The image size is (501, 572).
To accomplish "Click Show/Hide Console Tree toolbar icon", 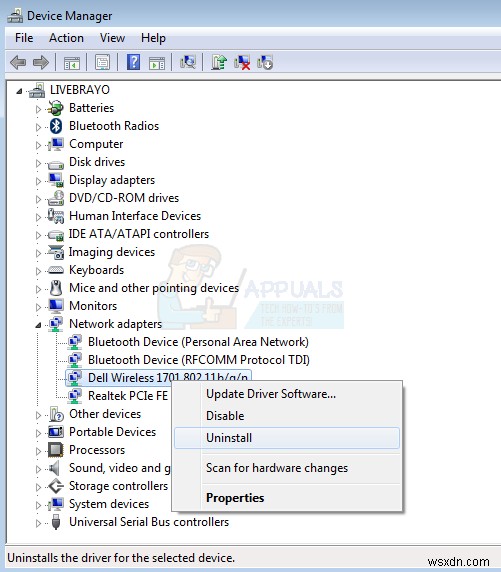I will tap(72, 63).
